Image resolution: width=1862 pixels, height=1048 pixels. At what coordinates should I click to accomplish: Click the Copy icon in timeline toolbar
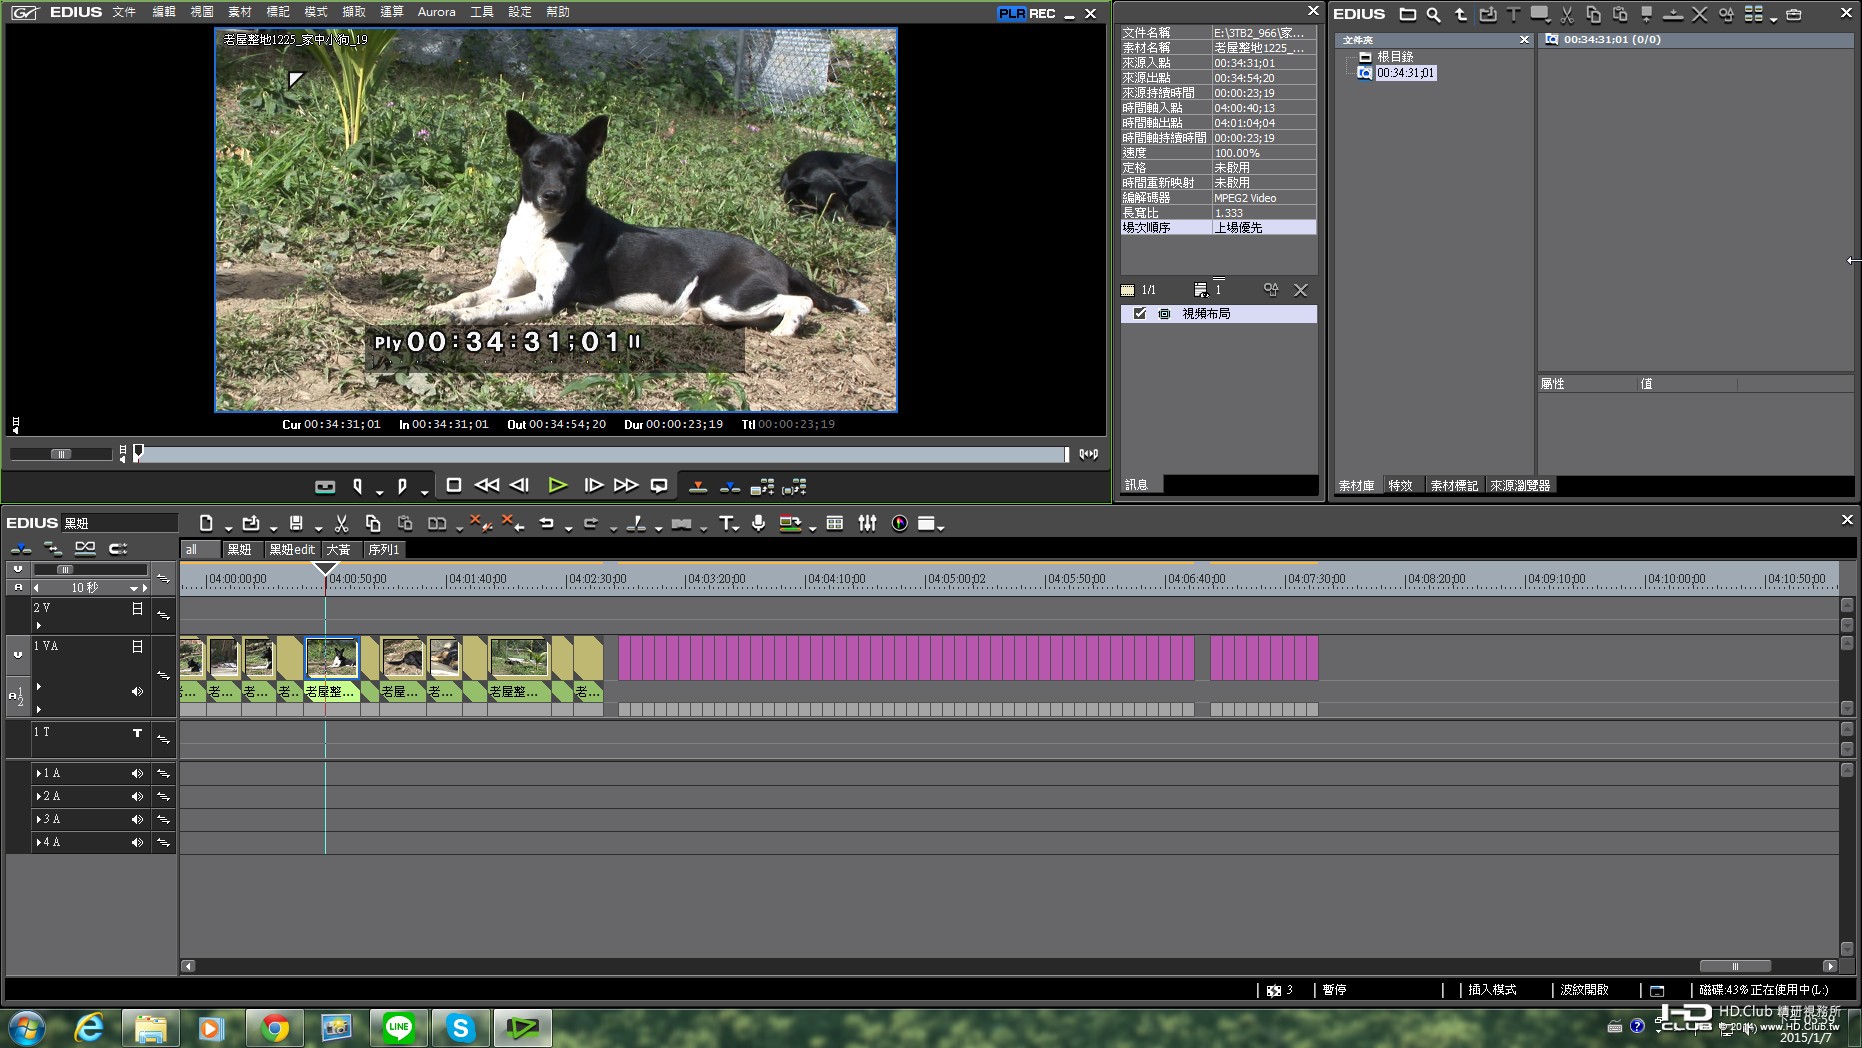[373, 523]
